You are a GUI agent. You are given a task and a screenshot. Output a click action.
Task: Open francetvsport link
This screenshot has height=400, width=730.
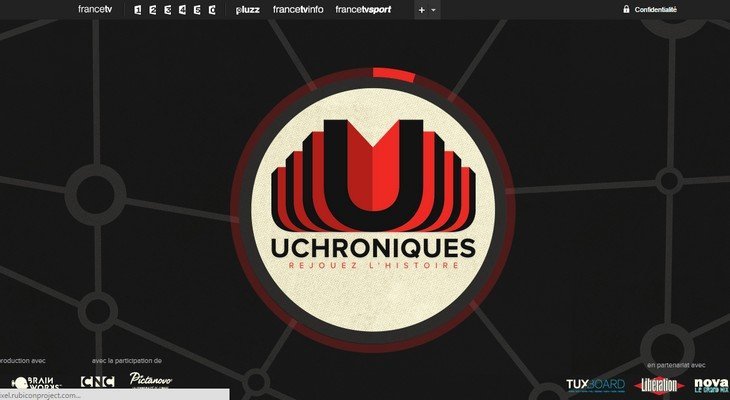(363, 10)
